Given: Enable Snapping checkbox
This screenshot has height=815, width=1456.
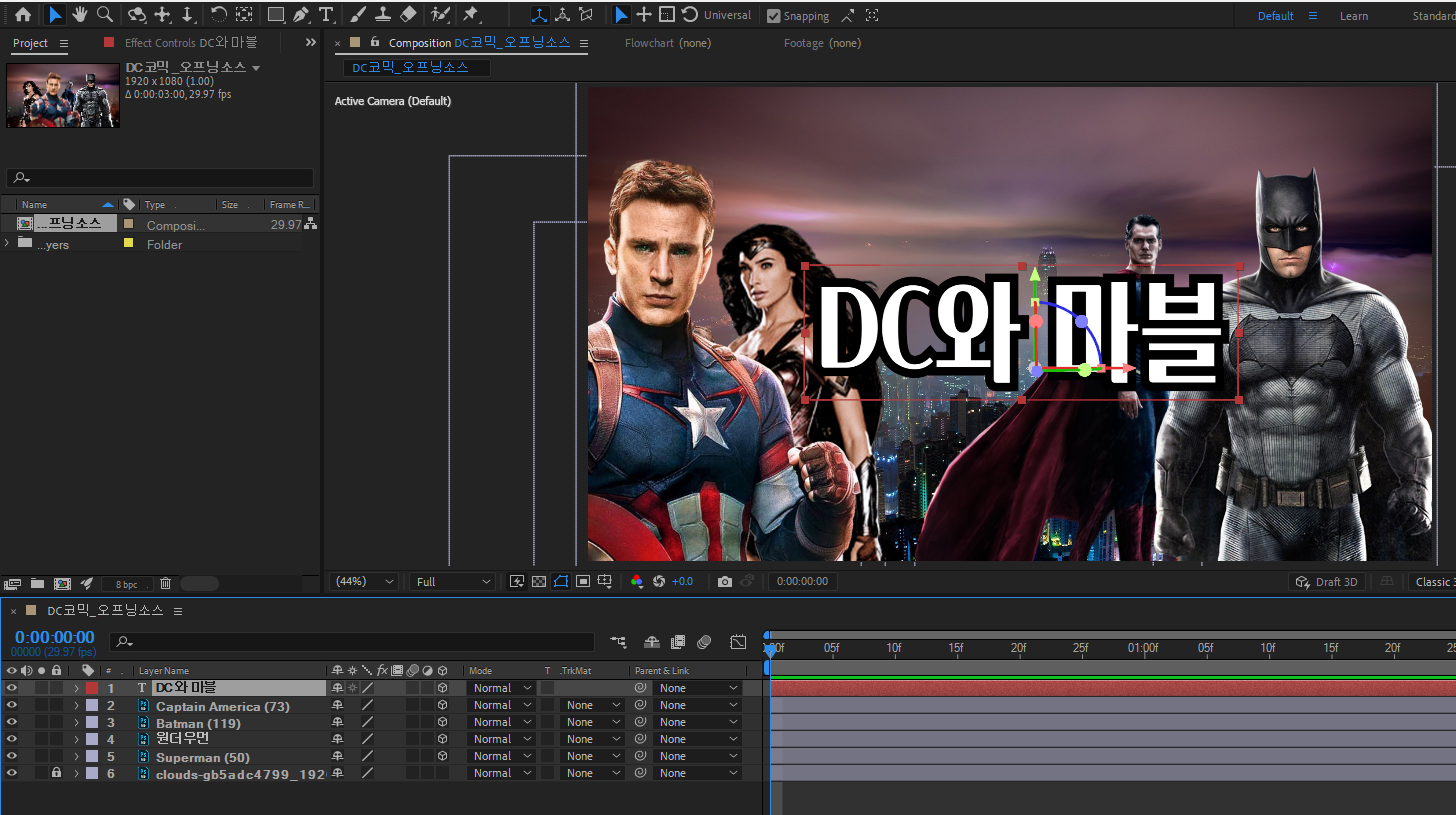Looking at the screenshot, I should click(773, 16).
